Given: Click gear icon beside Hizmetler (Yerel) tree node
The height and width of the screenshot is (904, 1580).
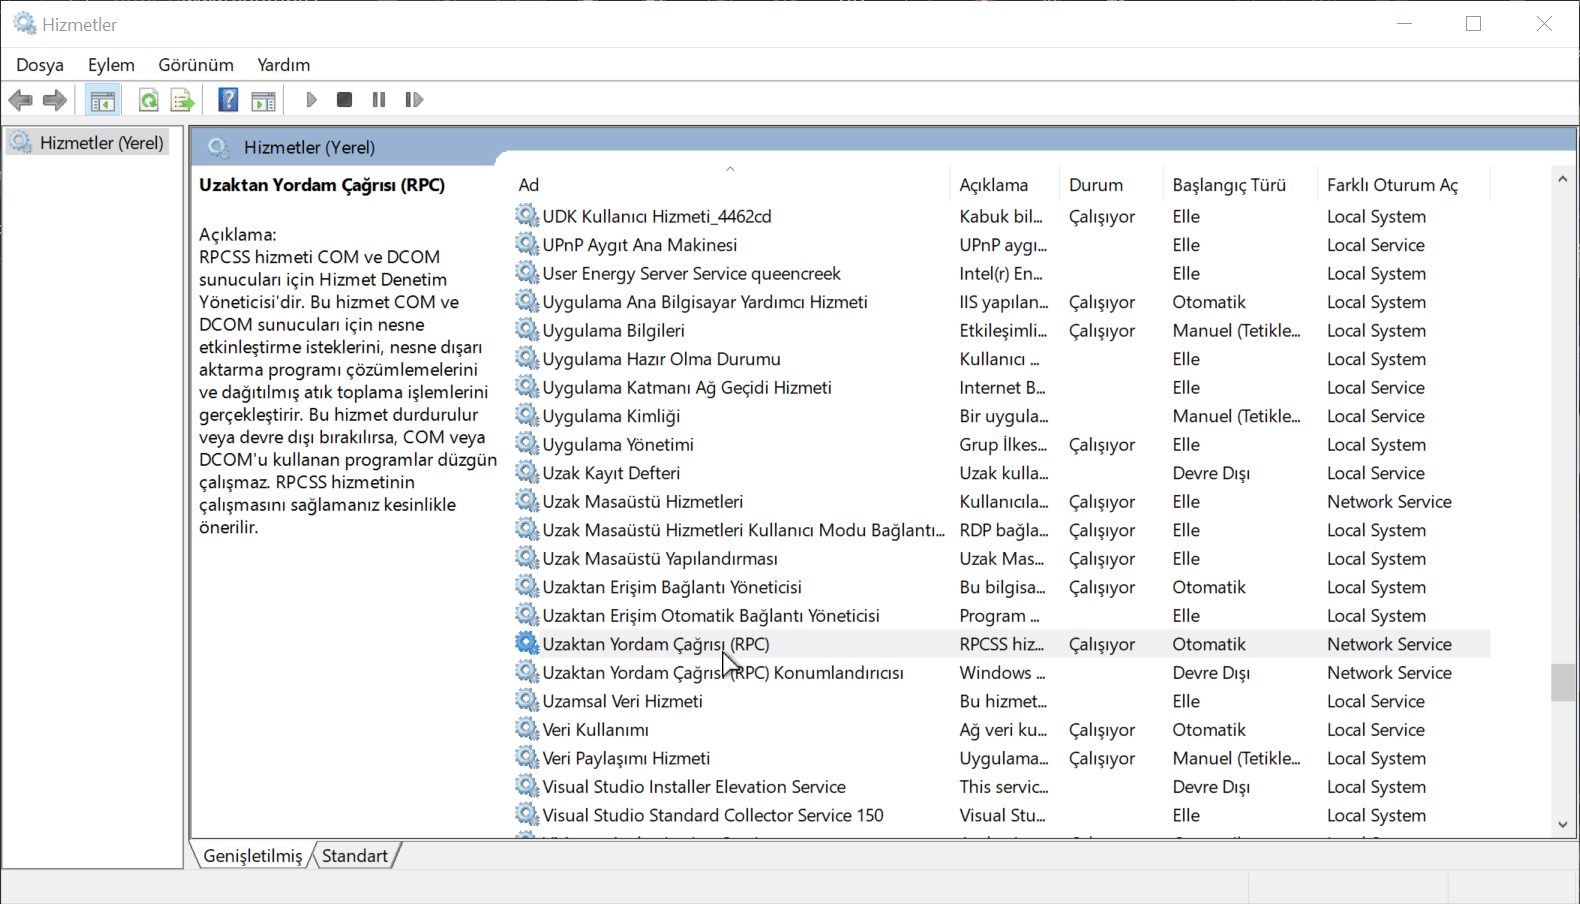Looking at the screenshot, I should click(21, 142).
